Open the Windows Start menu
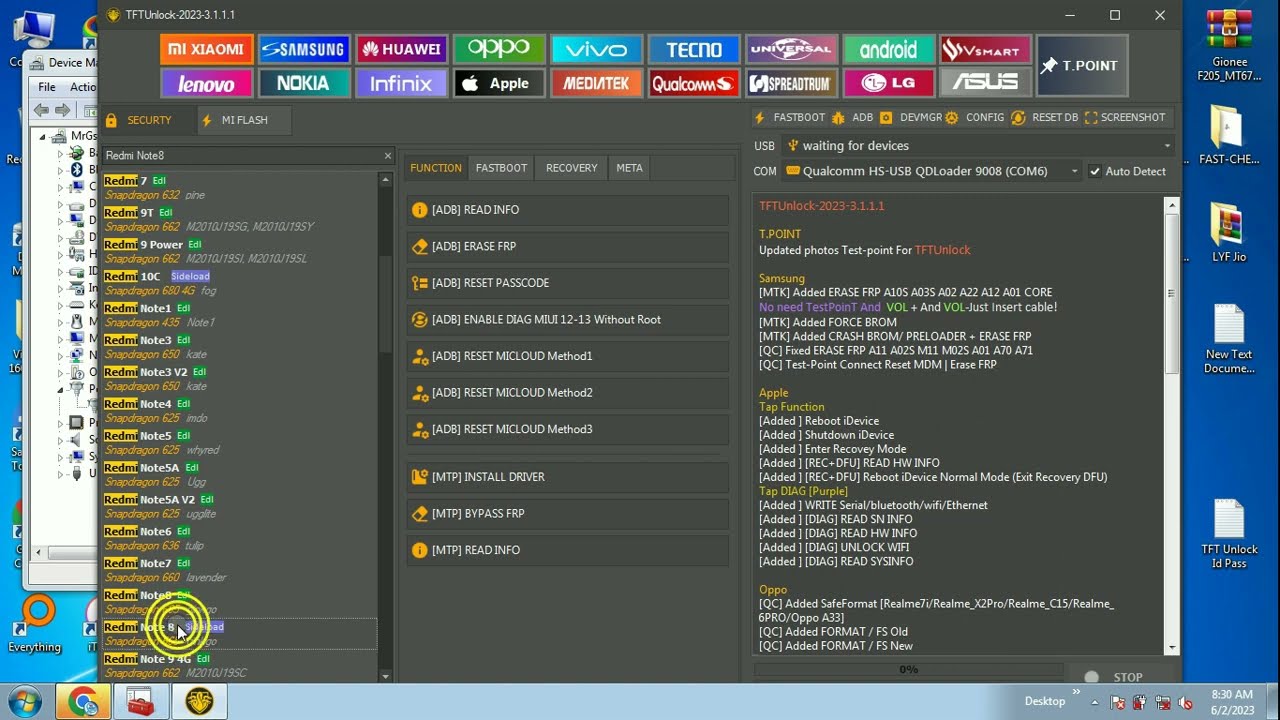 (24, 701)
